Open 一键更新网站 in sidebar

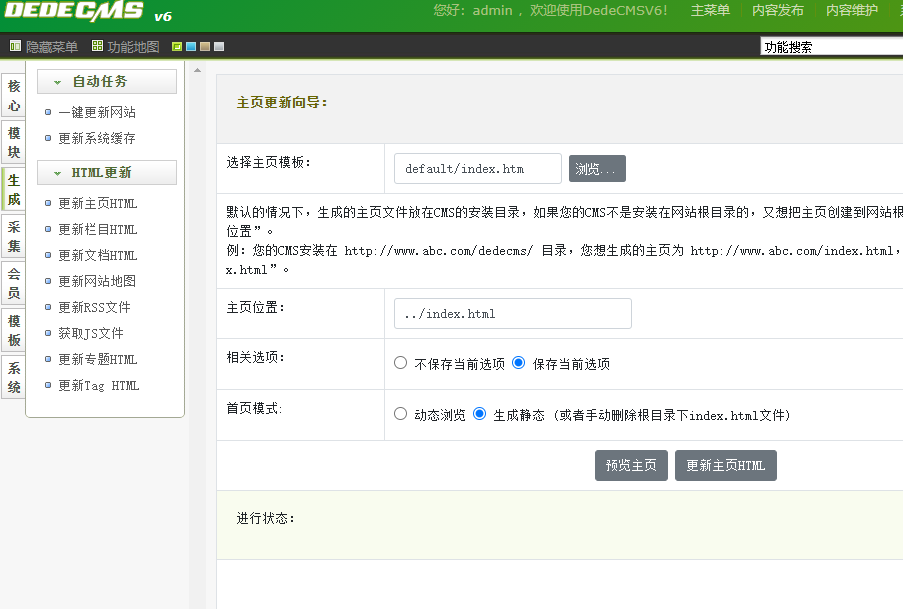click(97, 112)
